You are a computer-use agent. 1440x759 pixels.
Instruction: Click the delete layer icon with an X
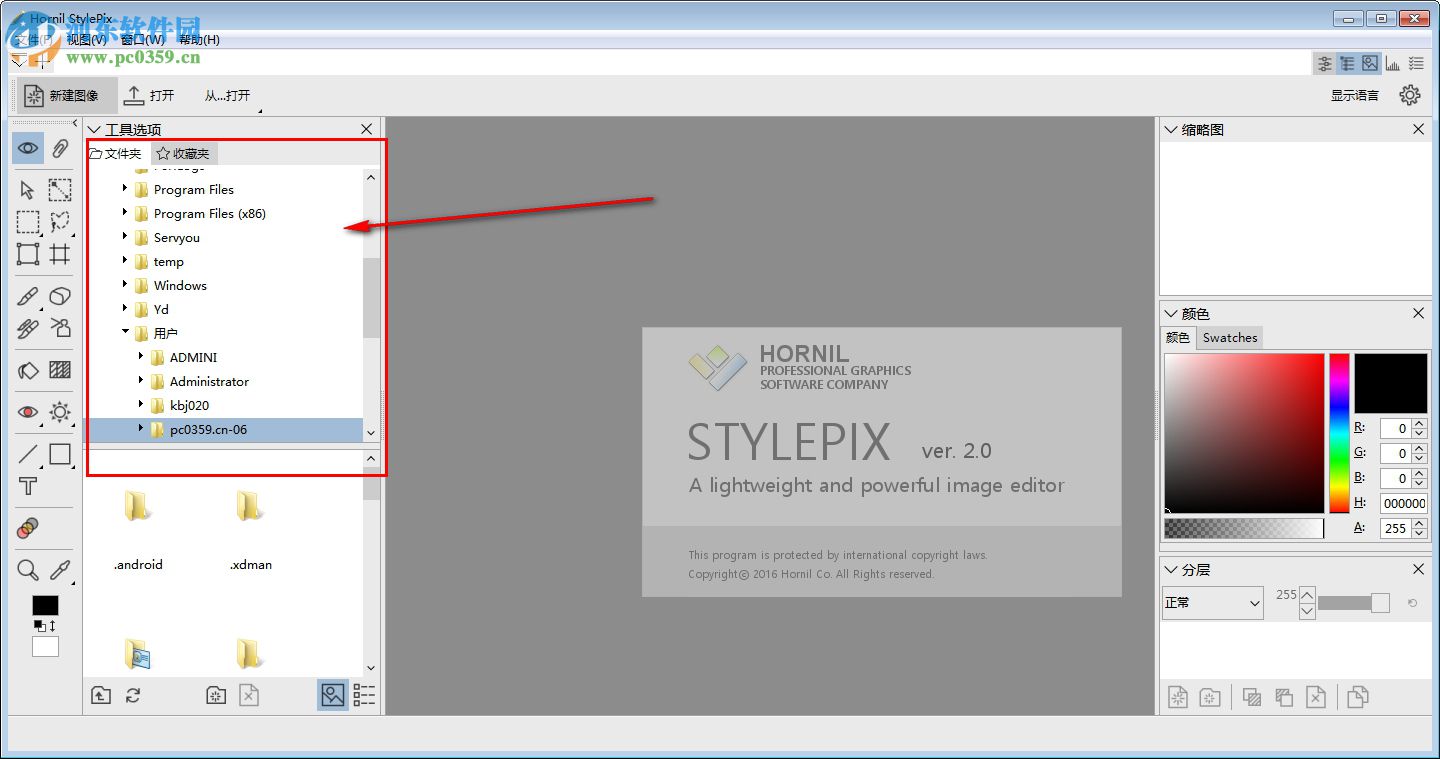click(x=1316, y=697)
